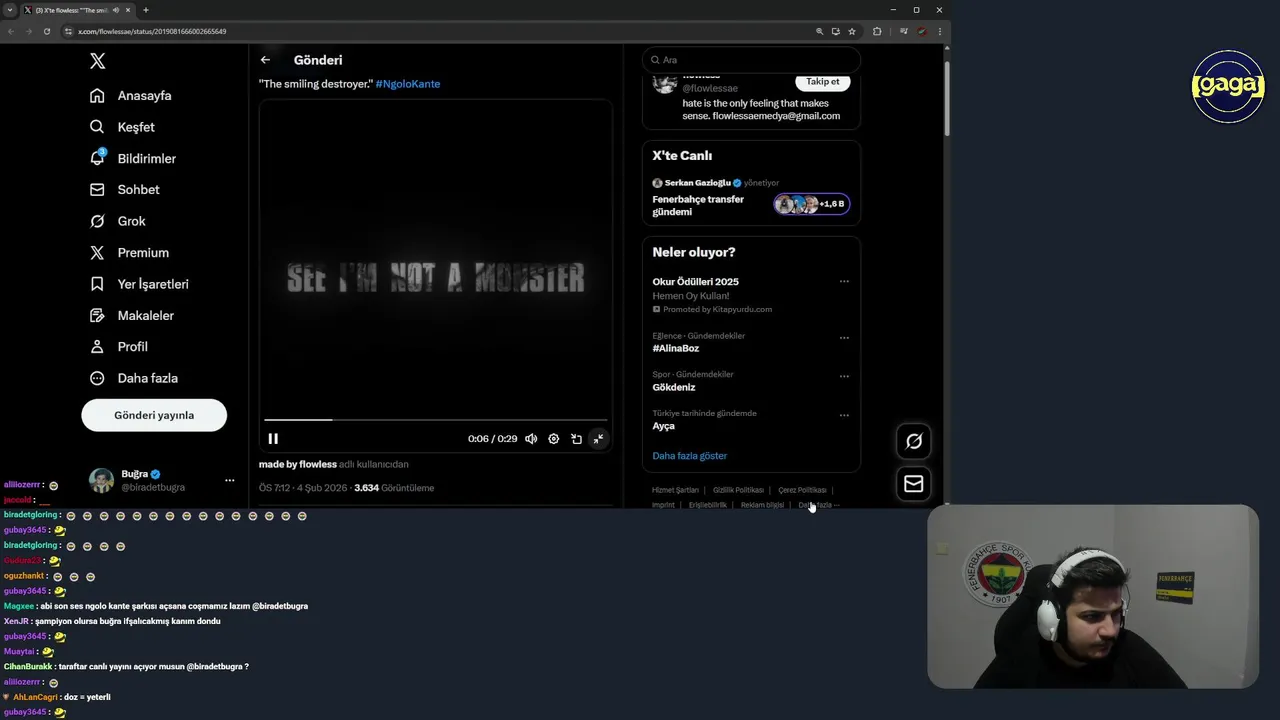Open Sohbet messages

point(125,190)
